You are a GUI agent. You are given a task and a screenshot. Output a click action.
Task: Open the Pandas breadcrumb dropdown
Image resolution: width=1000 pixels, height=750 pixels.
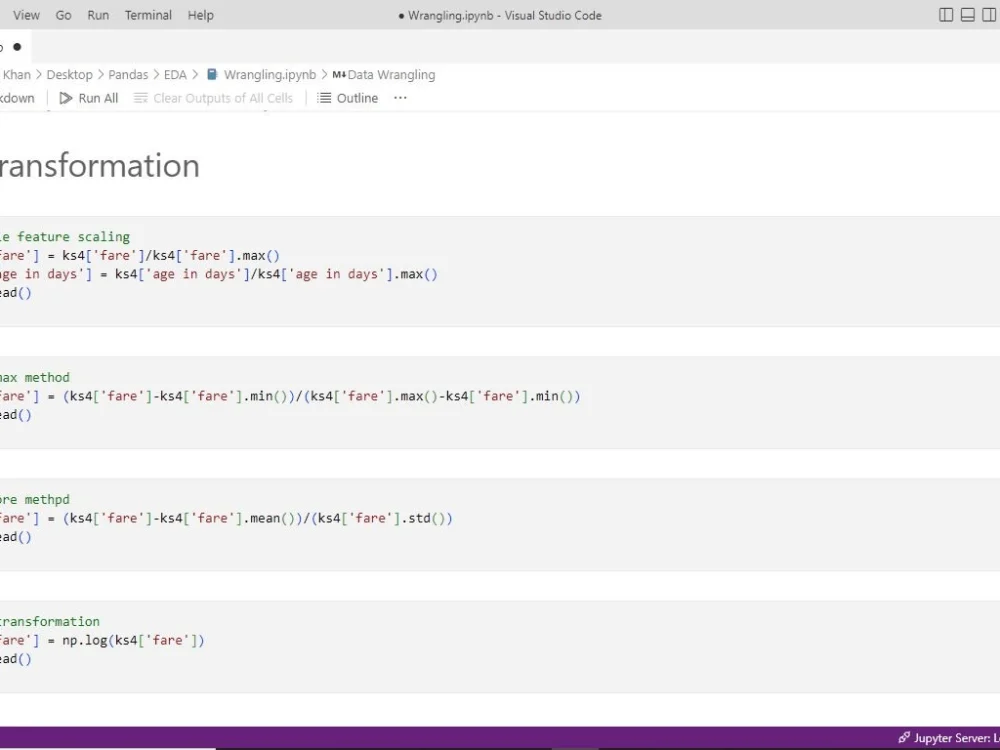pyautogui.click(x=128, y=74)
